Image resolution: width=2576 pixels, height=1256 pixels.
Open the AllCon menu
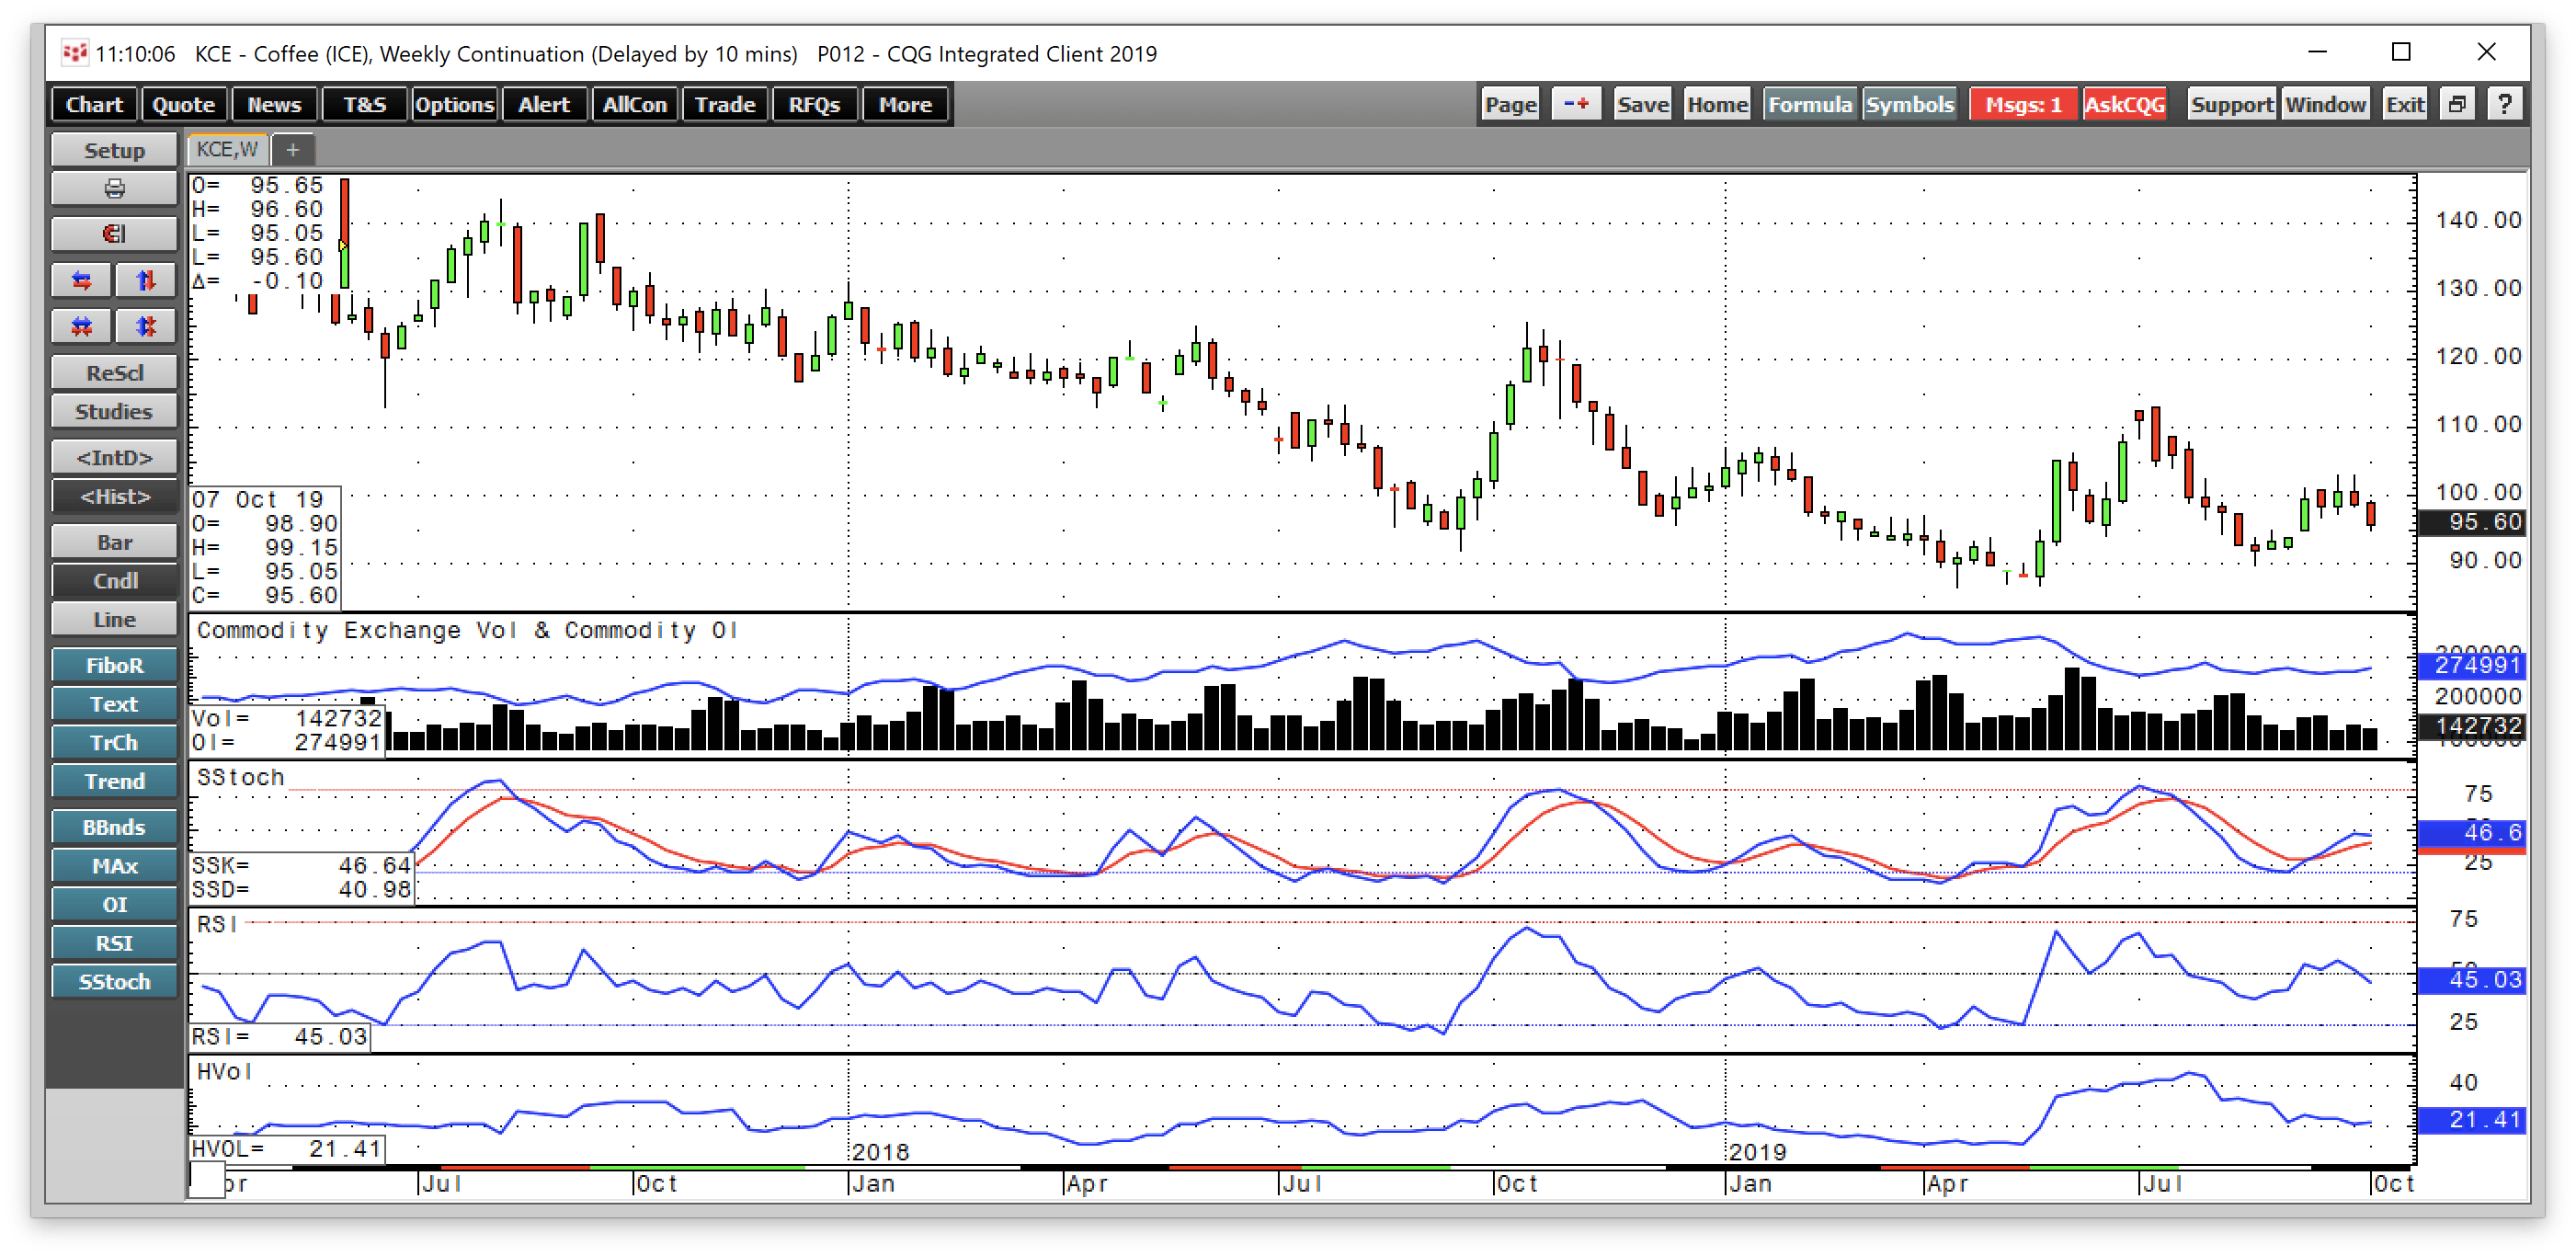pos(634,104)
